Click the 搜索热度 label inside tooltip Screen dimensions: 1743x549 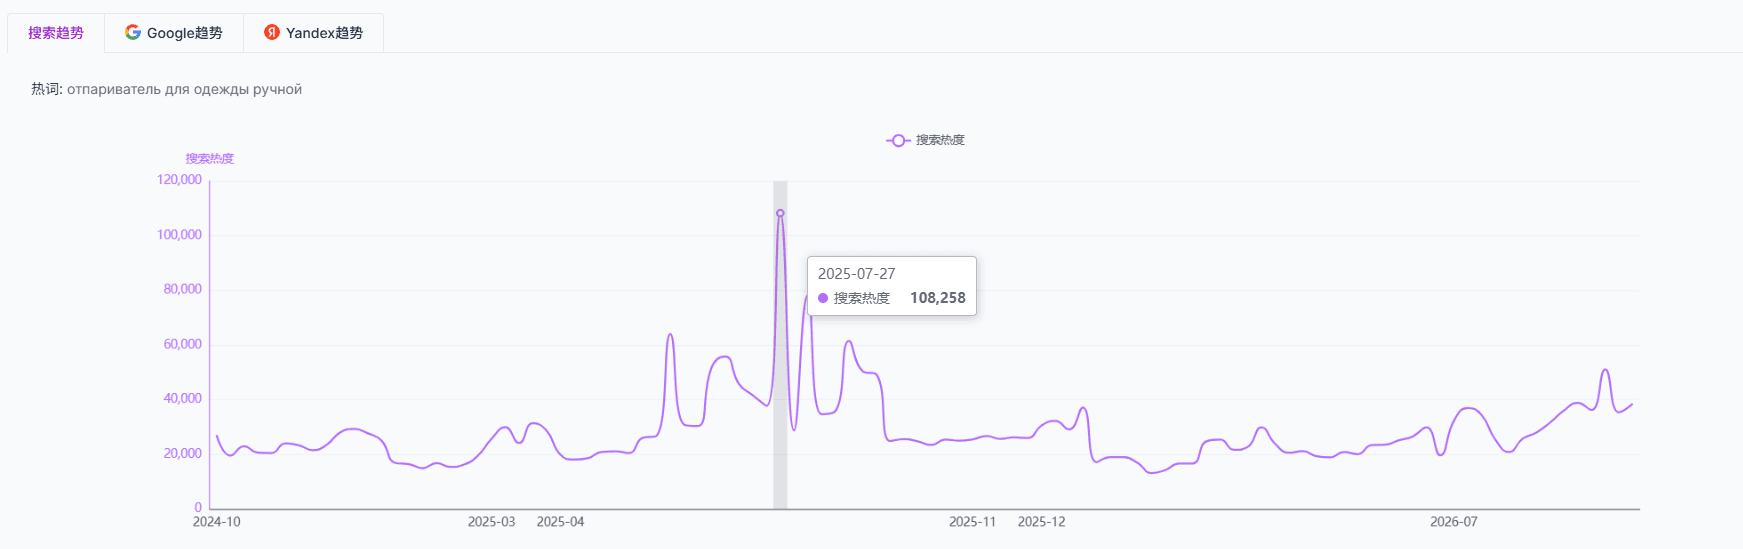click(862, 298)
